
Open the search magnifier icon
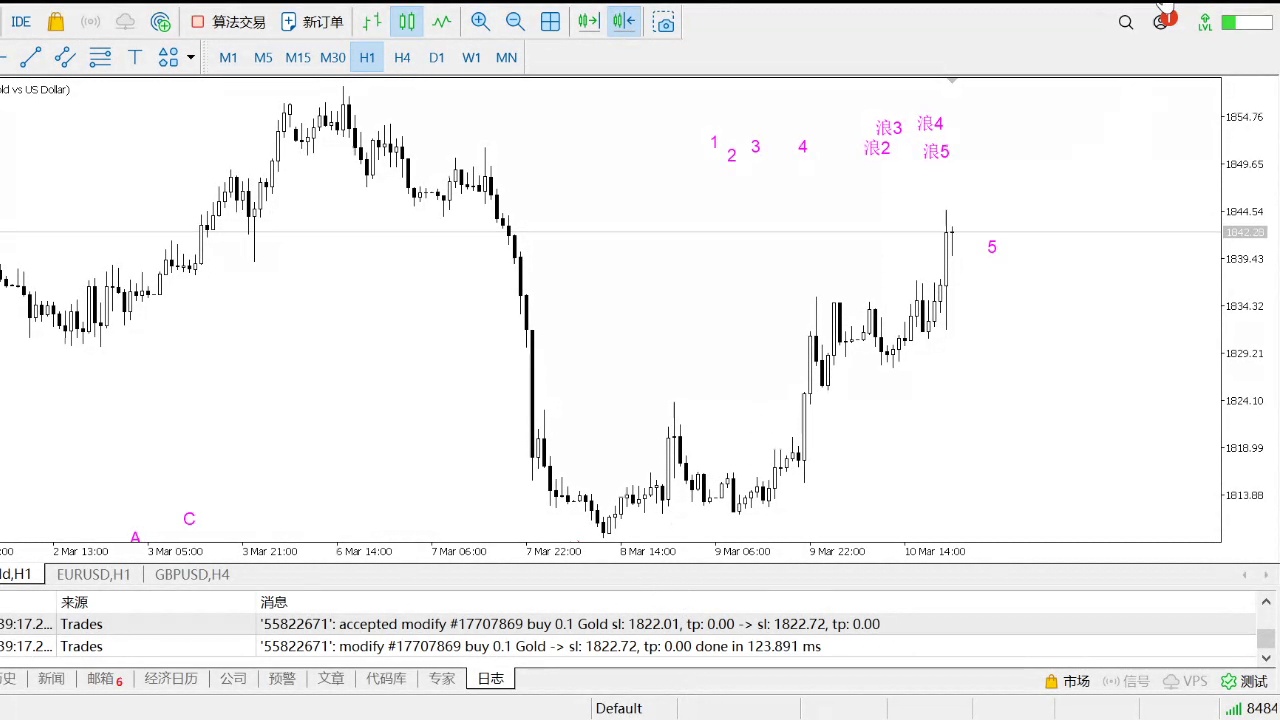coord(1126,22)
